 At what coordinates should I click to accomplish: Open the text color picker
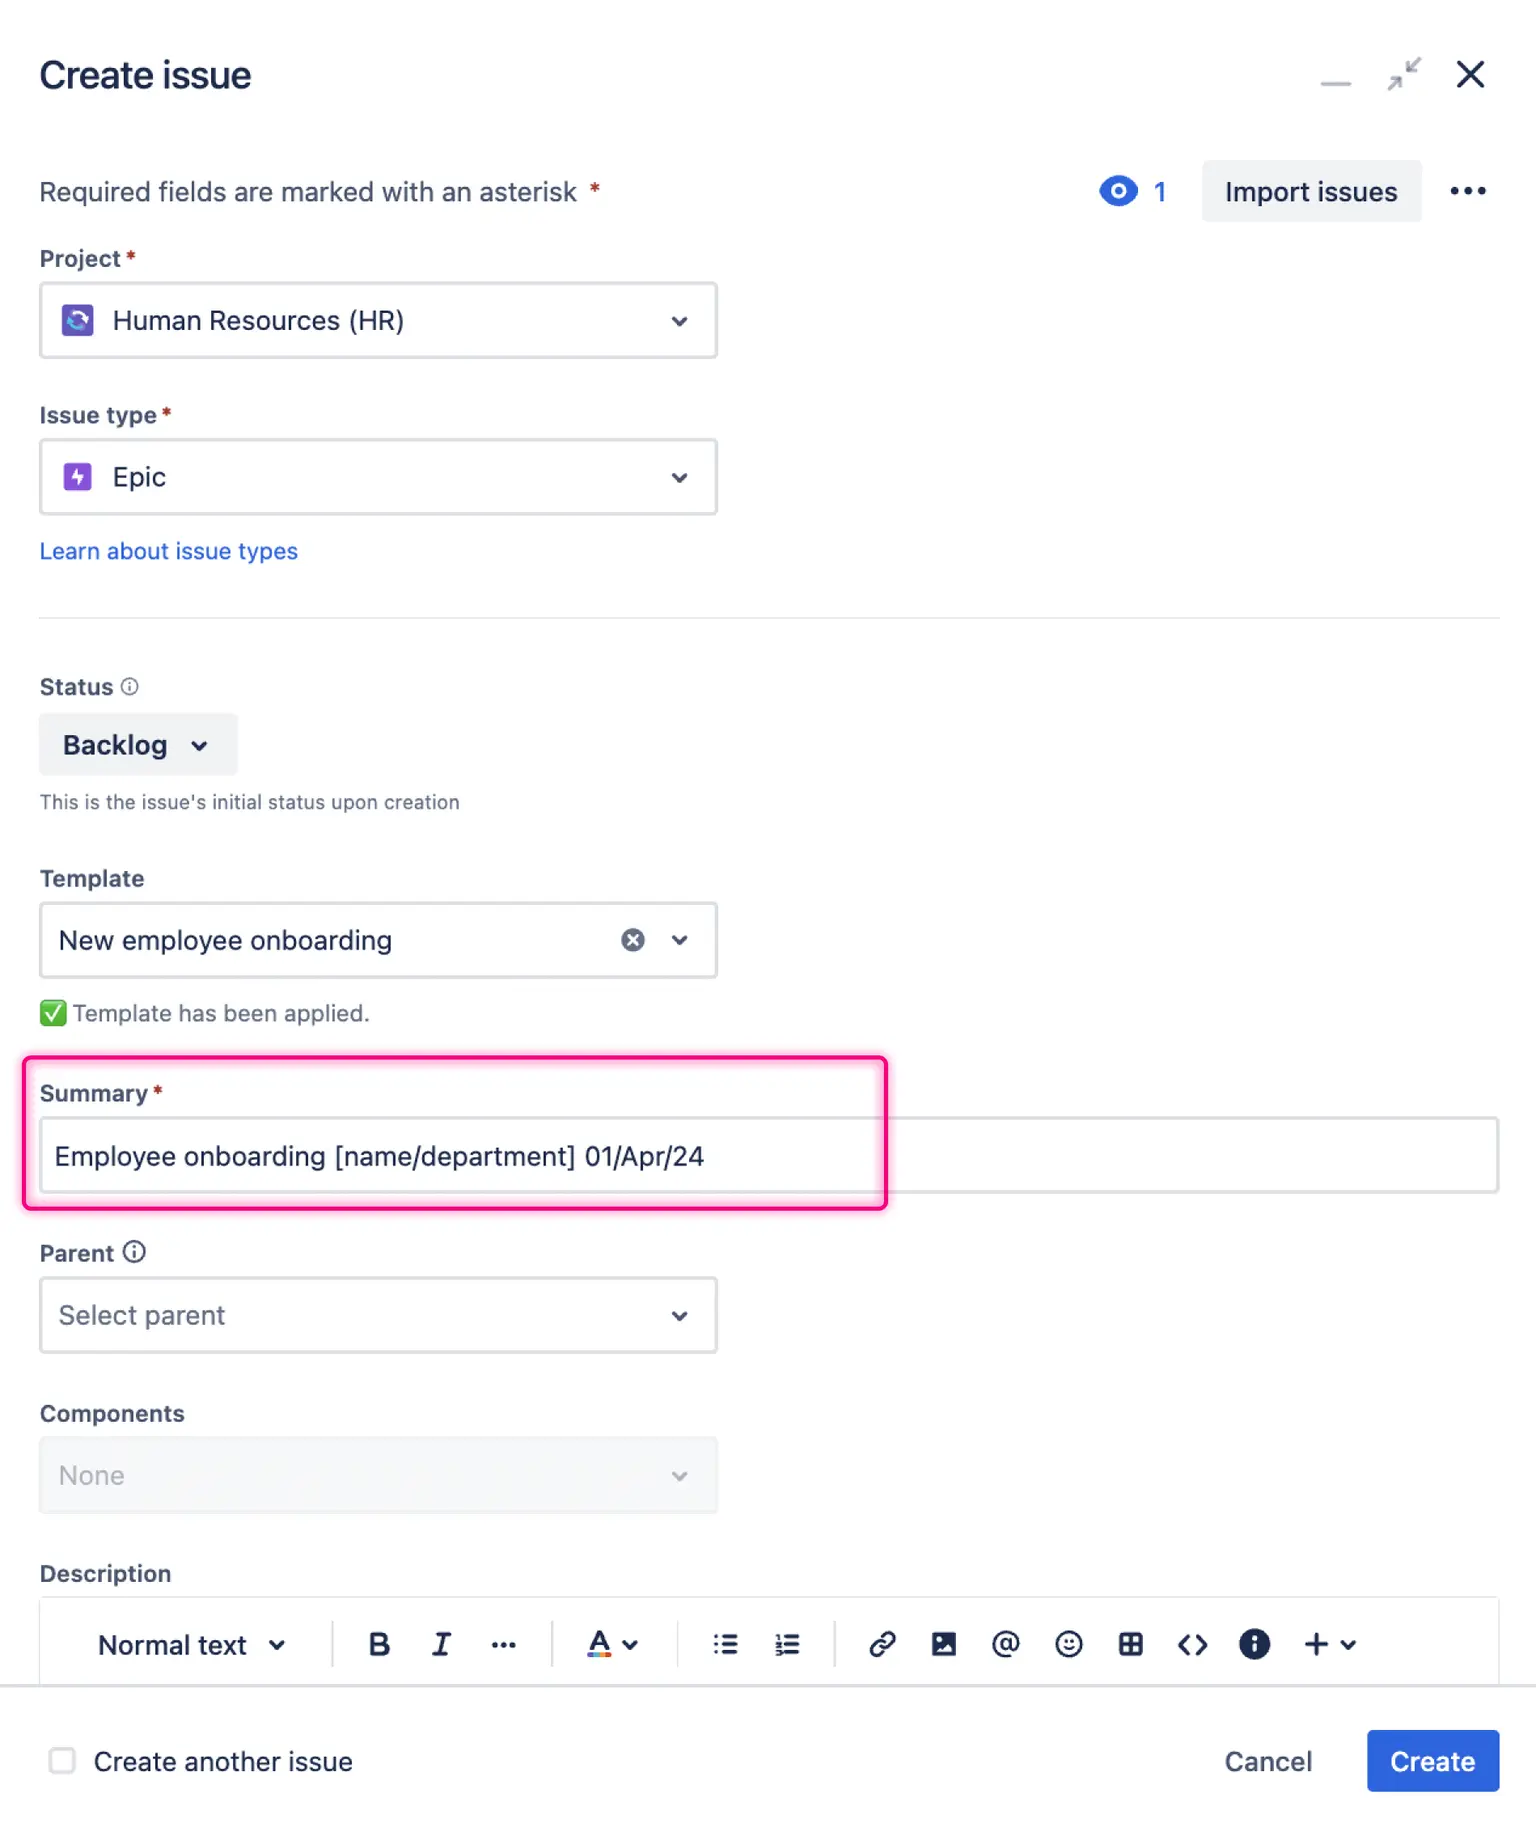pyautogui.click(x=611, y=1644)
